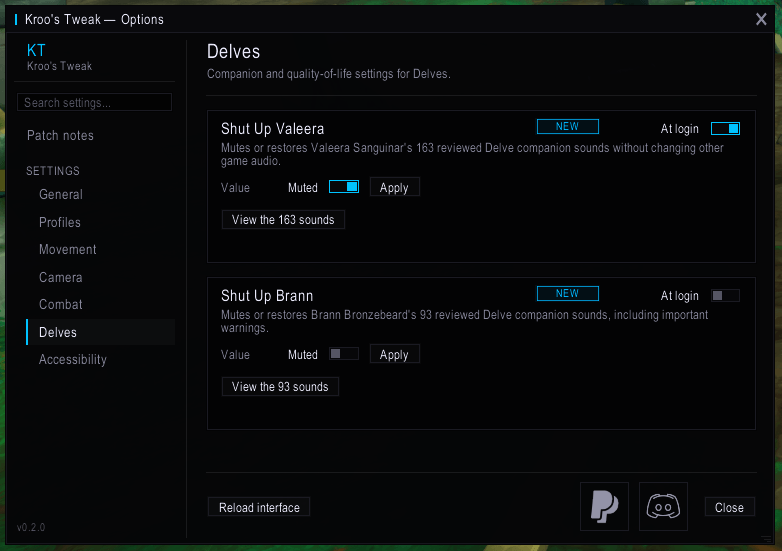Click the Close button at bottom

pyautogui.click(x=729, y=507)
